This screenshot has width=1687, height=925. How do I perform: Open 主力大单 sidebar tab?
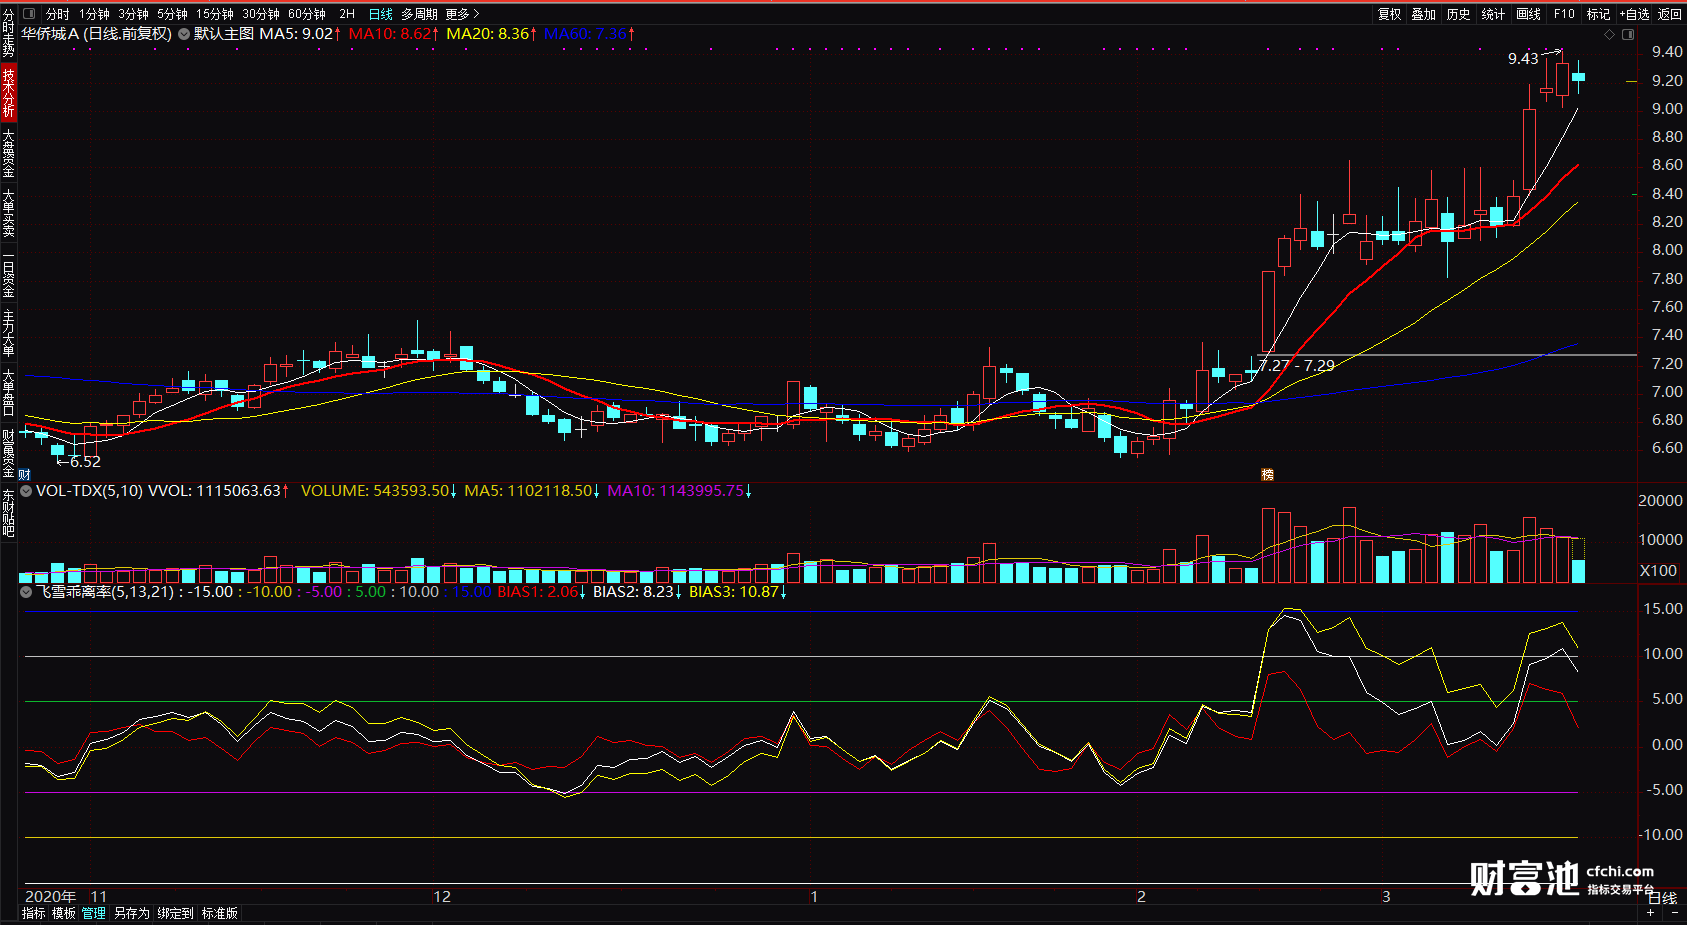[8, 333]
